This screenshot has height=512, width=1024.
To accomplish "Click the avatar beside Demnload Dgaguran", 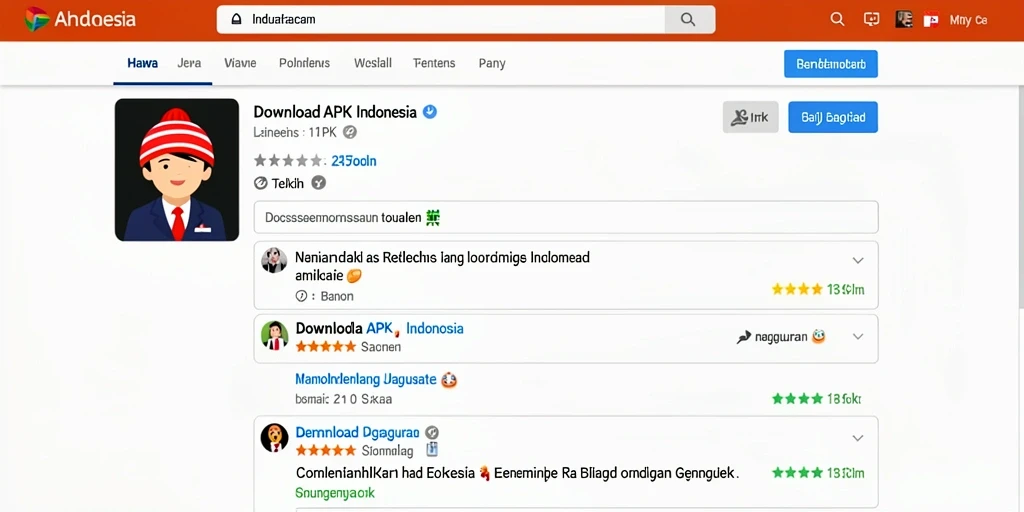I will [274, 437].
